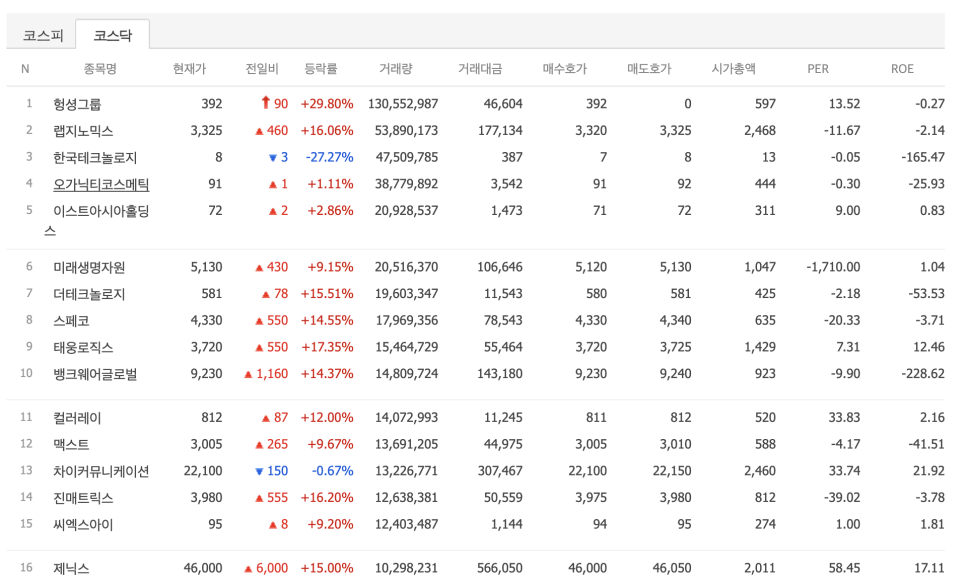The height and width of the screenshot is (583, 966).
Task: Click ask price 46,050
Action: click(x=672, y=568)
